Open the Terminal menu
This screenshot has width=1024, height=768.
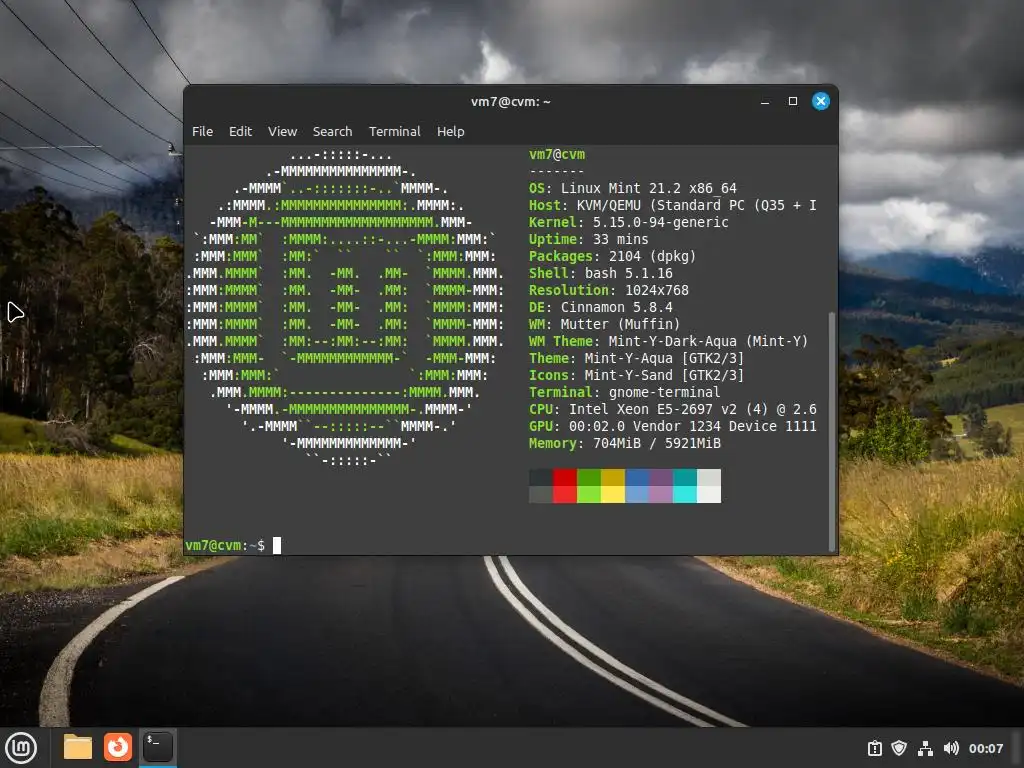394,131
